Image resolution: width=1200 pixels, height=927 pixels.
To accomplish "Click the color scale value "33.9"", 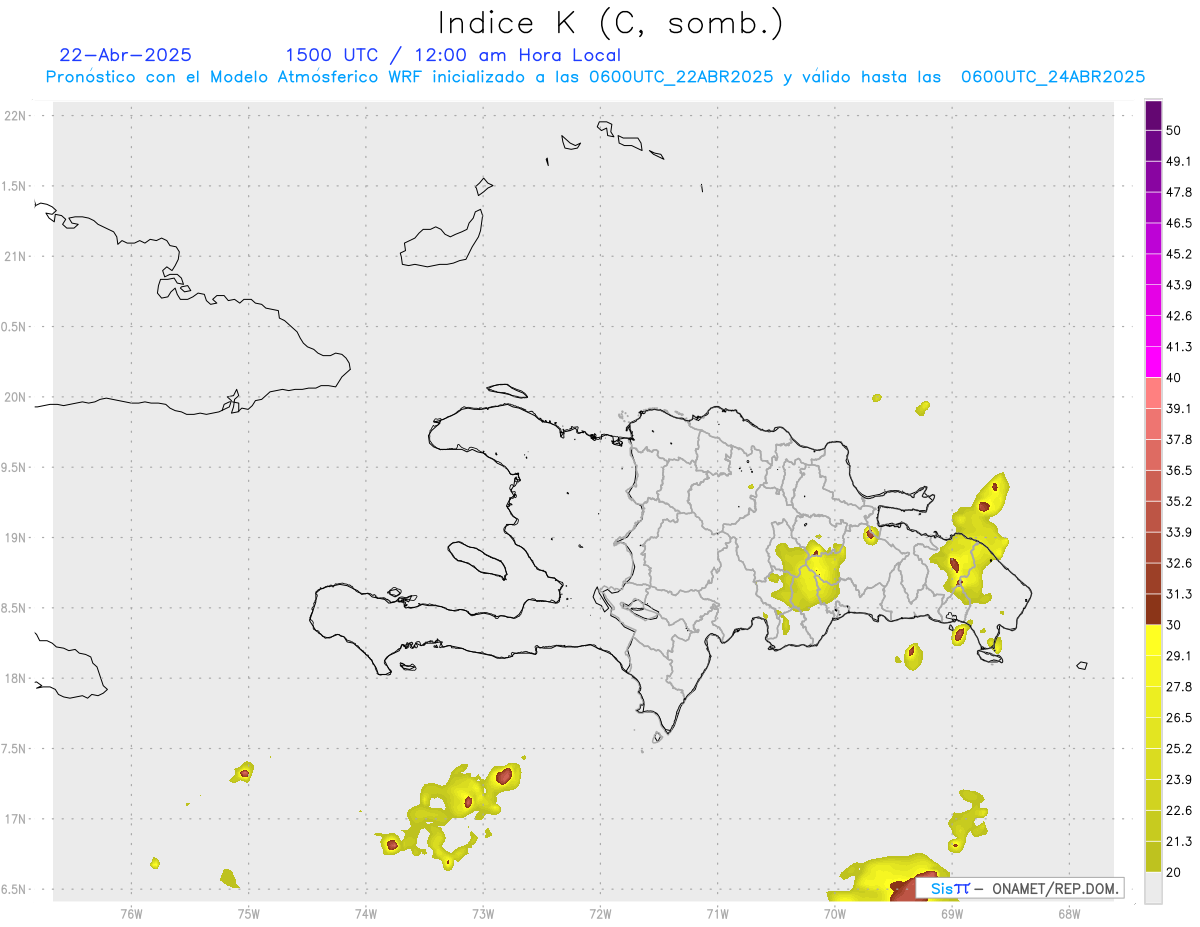I will 1179,532.
